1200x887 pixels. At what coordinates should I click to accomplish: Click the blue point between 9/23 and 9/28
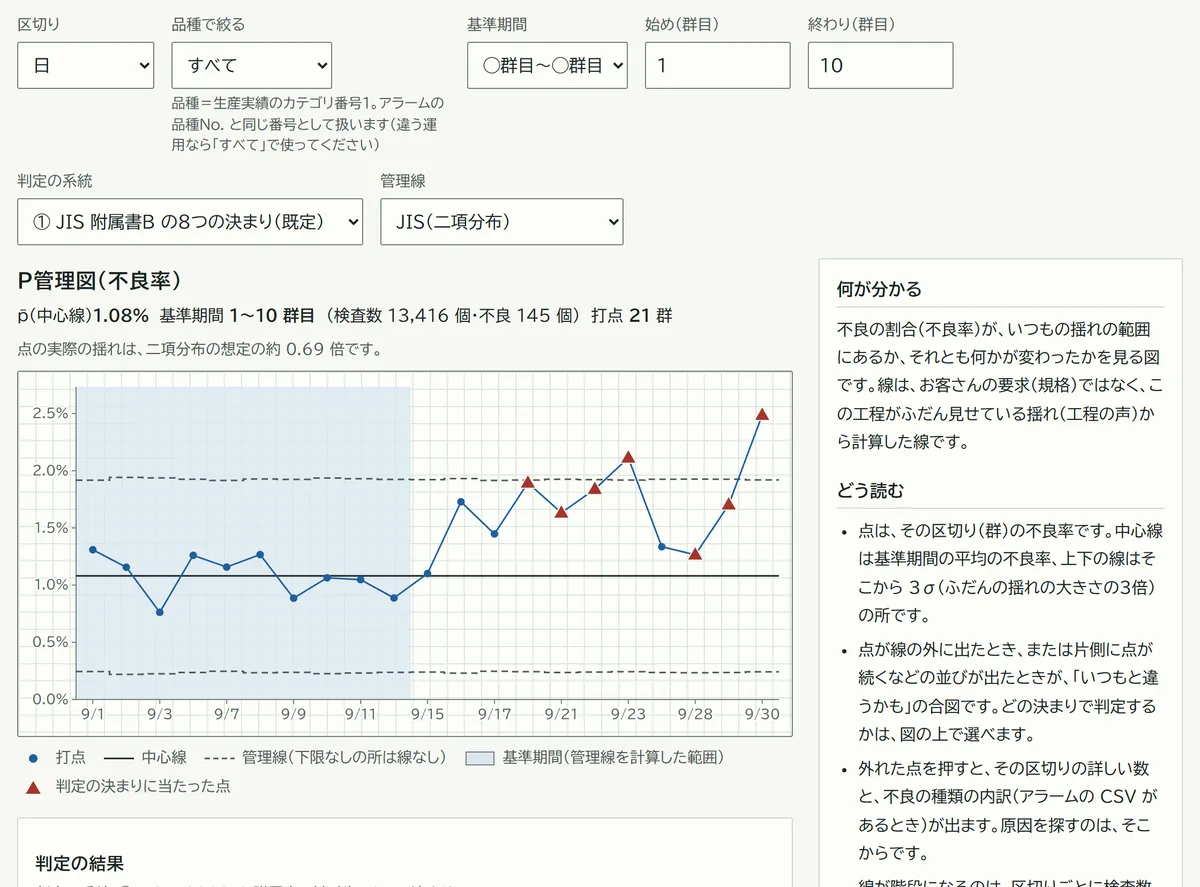pyautogui.click(x=662, y=547)
